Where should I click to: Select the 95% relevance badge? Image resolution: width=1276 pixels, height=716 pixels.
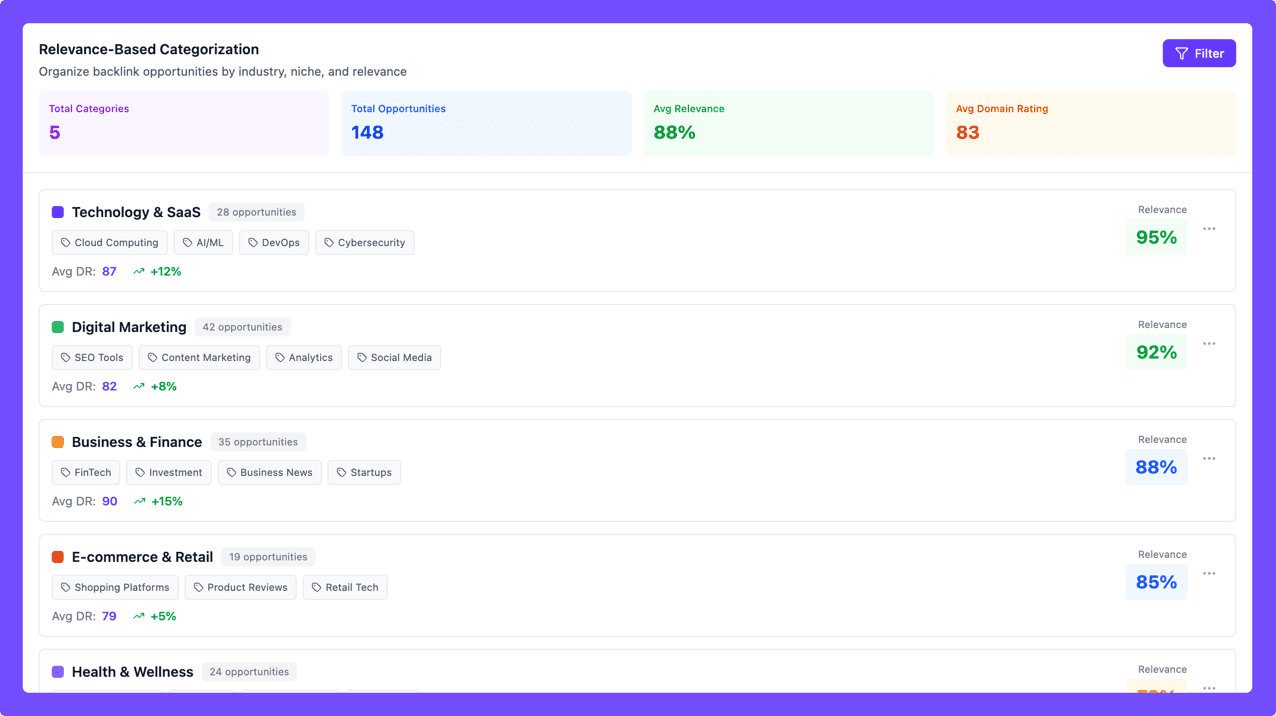1156,237
